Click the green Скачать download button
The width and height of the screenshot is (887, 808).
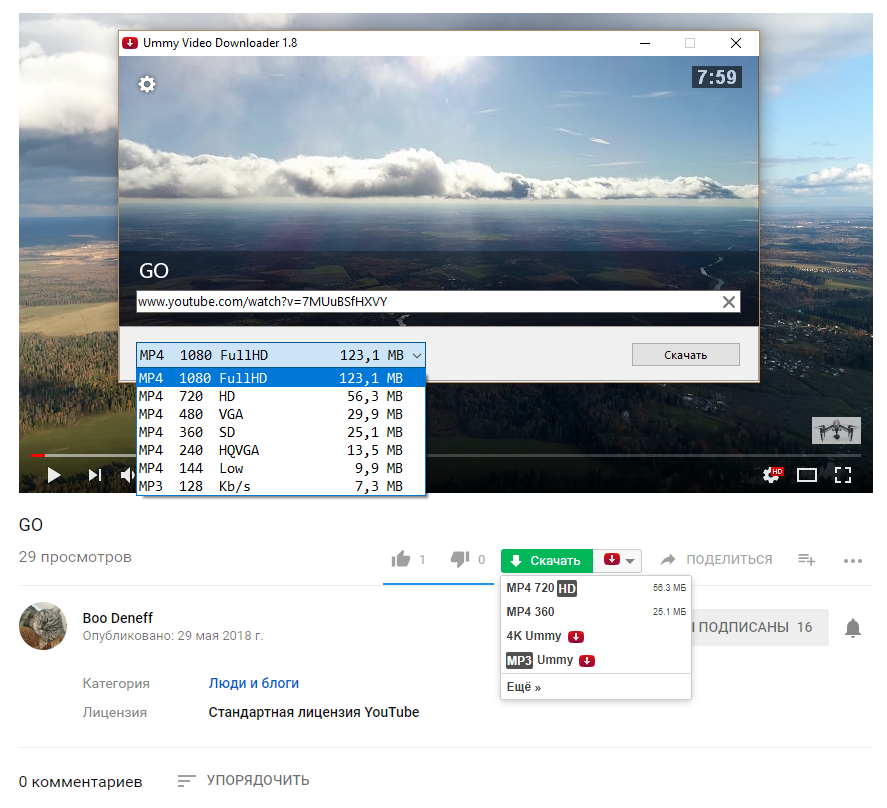click(546, 561)
